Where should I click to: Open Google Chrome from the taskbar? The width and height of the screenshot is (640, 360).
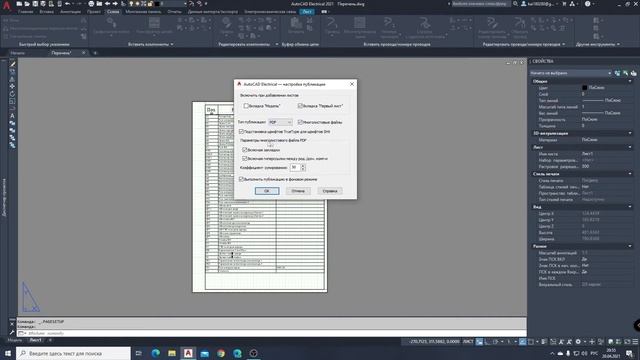(x=221, y=353)
